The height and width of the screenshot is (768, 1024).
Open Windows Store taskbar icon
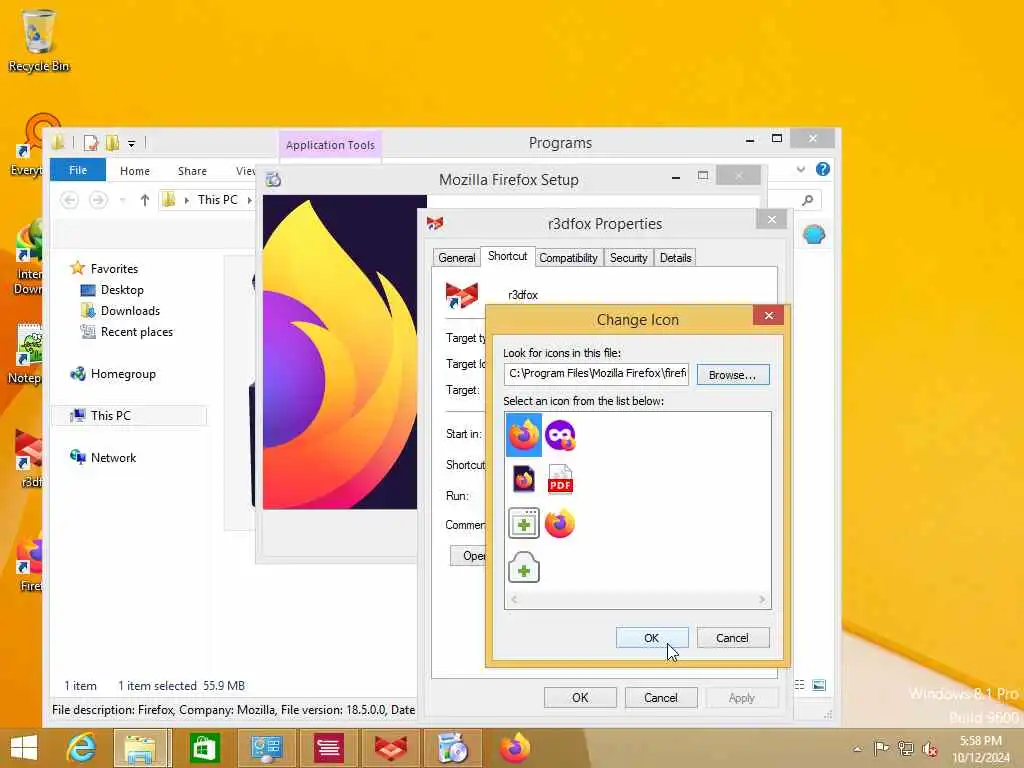click(x=204, y=748)
